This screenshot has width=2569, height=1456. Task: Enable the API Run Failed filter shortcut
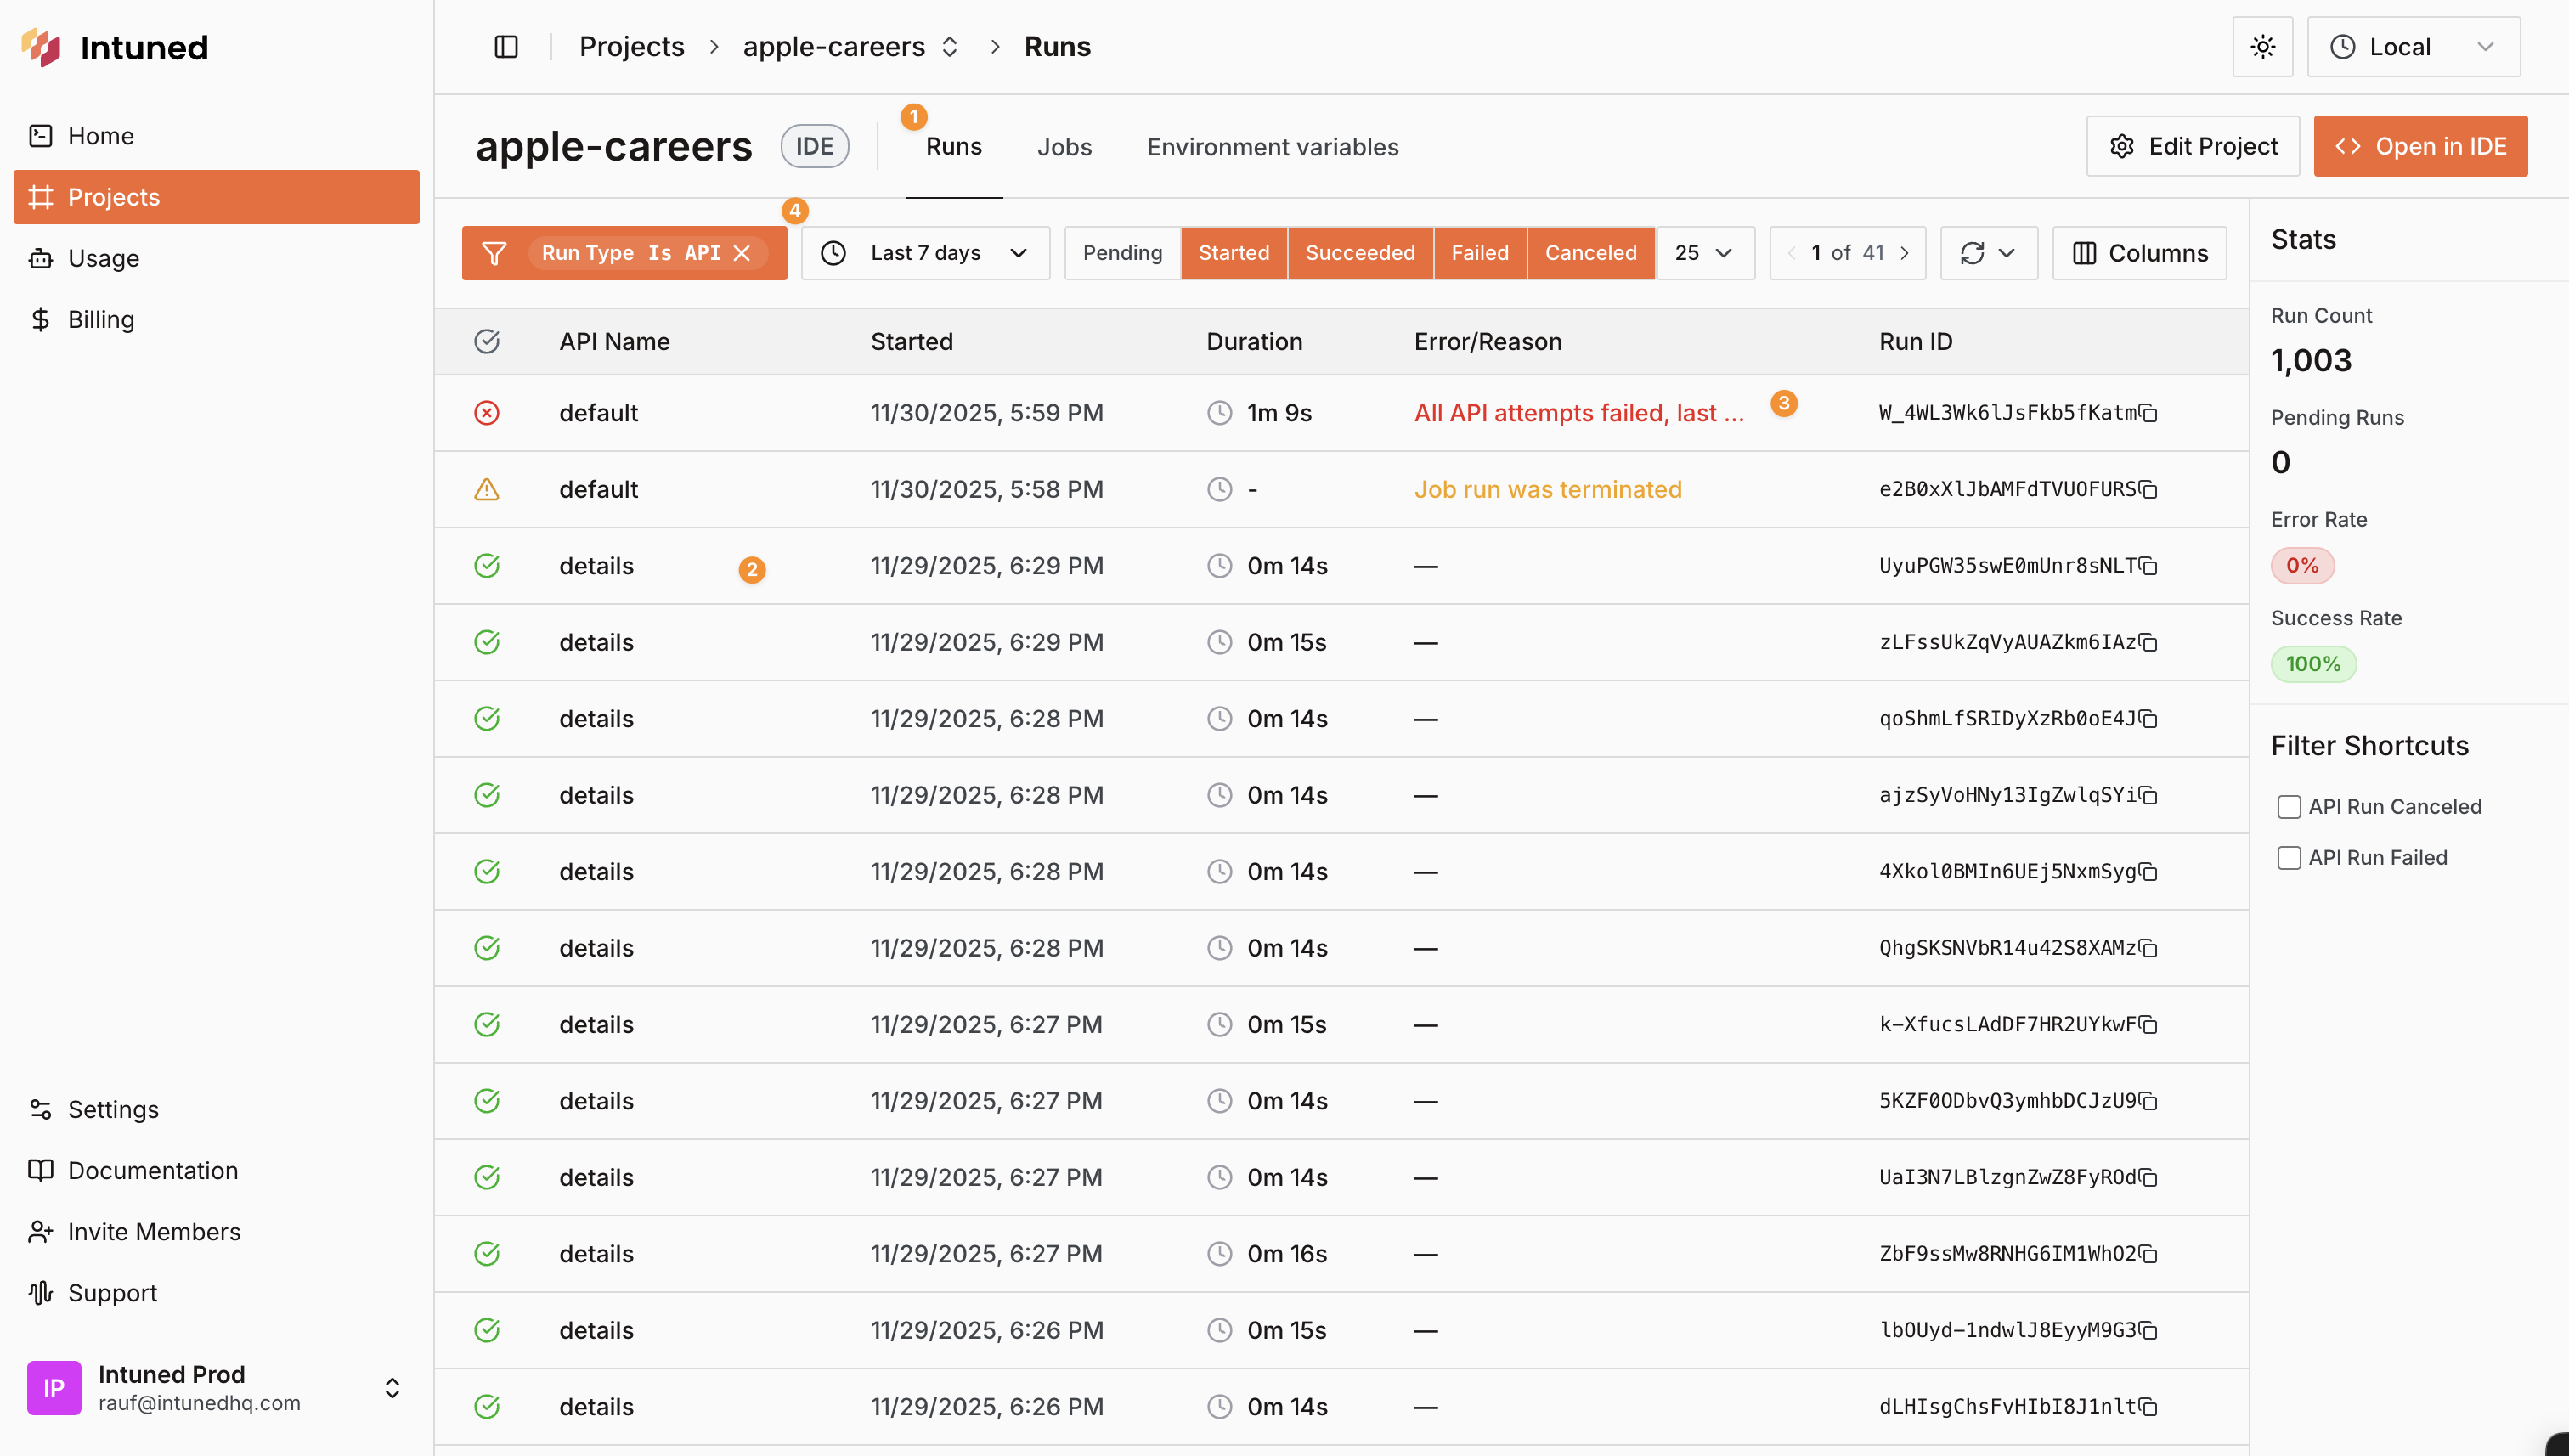(2290, 857)
